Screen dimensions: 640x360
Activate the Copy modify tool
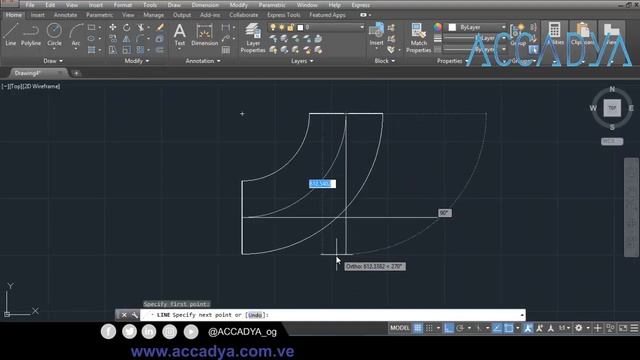pos(113,39)
